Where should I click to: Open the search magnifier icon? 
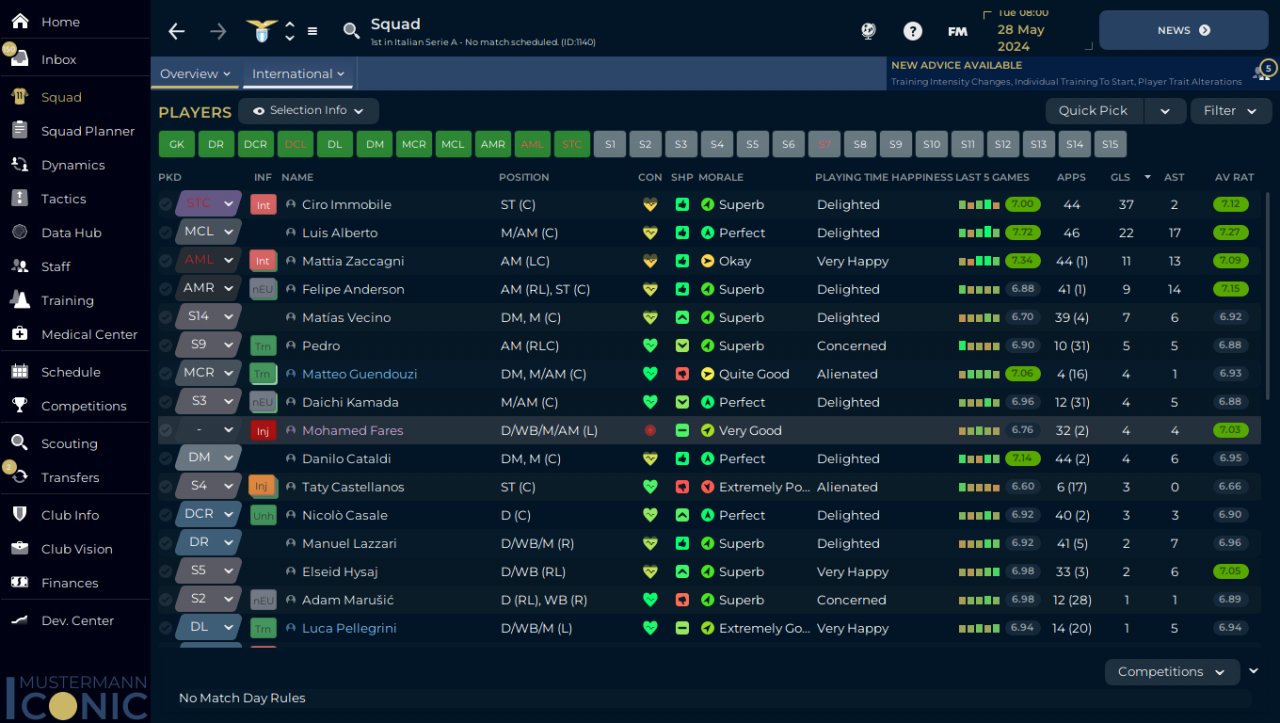pyautogui.click(x=351, y=31)
